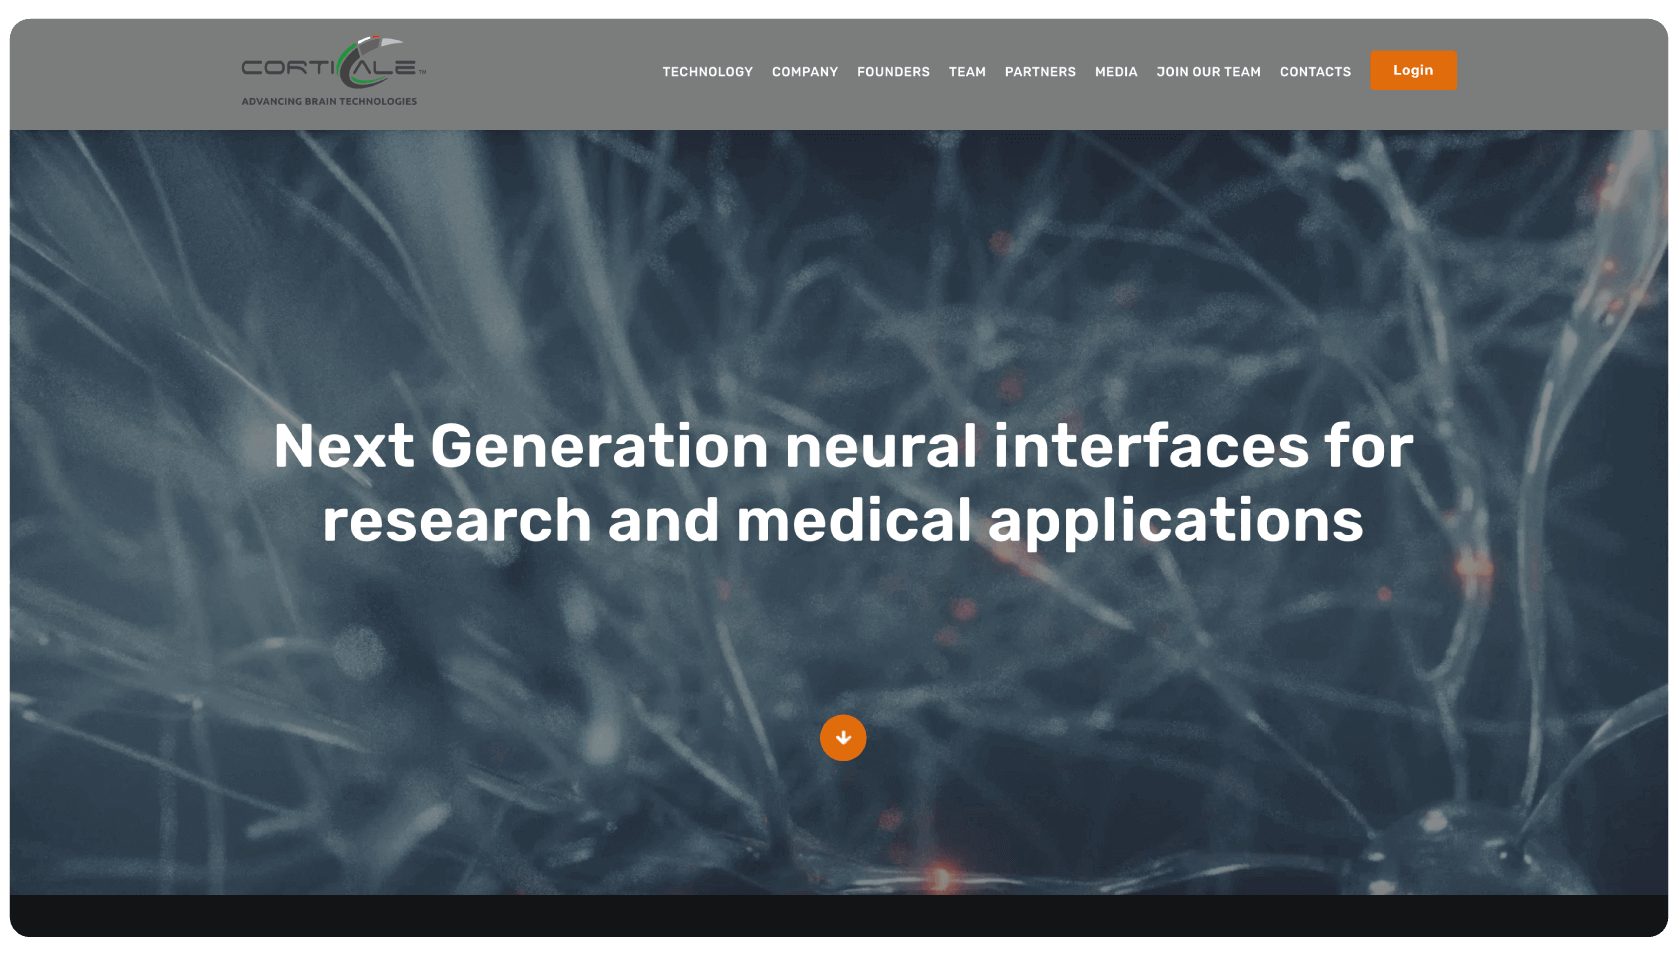
Task: Open the Partners nav link
Action: [1040, 72]
